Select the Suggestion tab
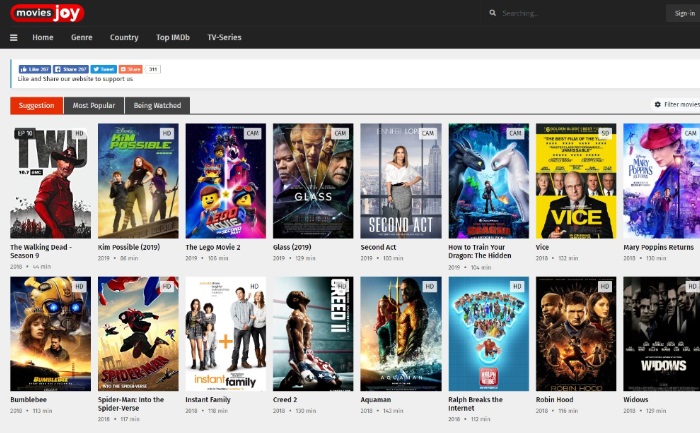 coord(37,105)
